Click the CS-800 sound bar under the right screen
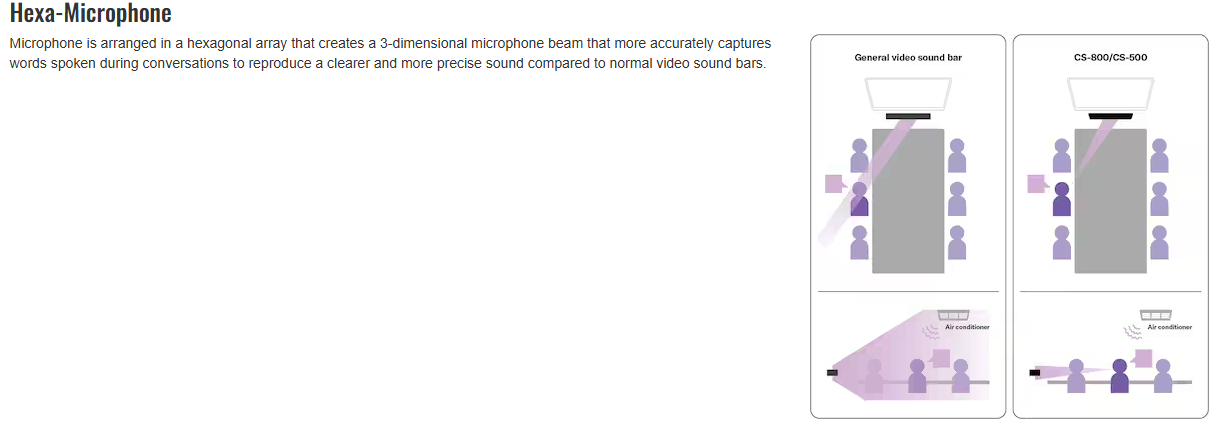Screen dimensions: 1227x430 tap(1109, 117)
